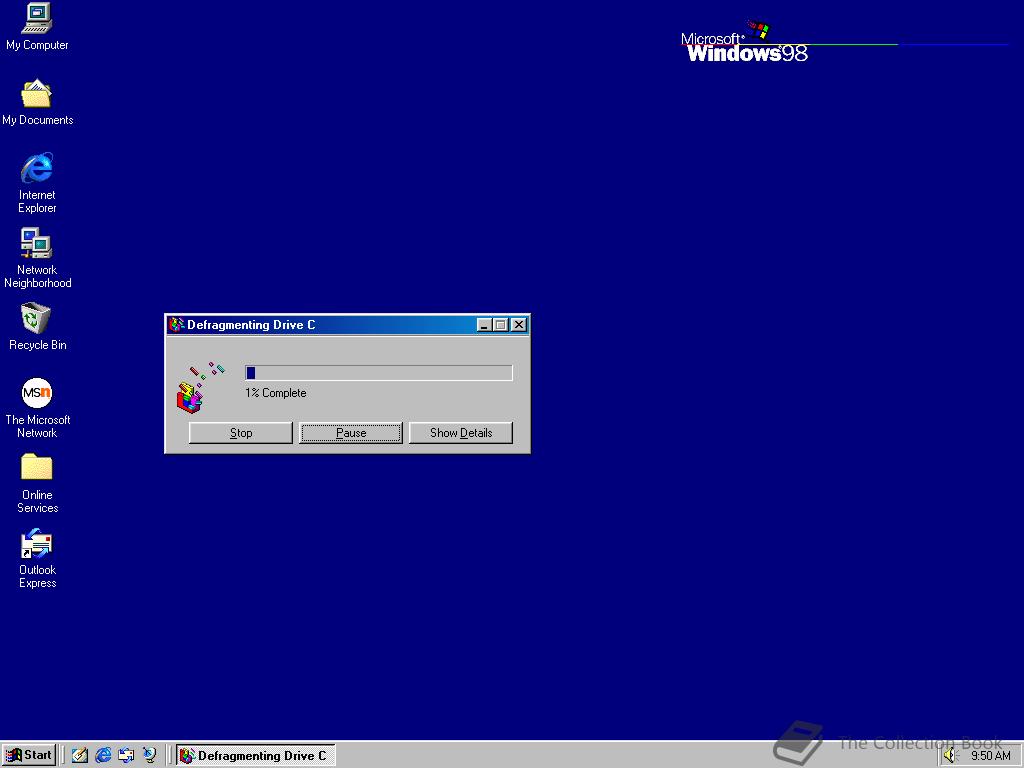This screenshot has width=1024, height=768.
Task: Click Show Desktop in Quick Launch
Action: (80, 755)
